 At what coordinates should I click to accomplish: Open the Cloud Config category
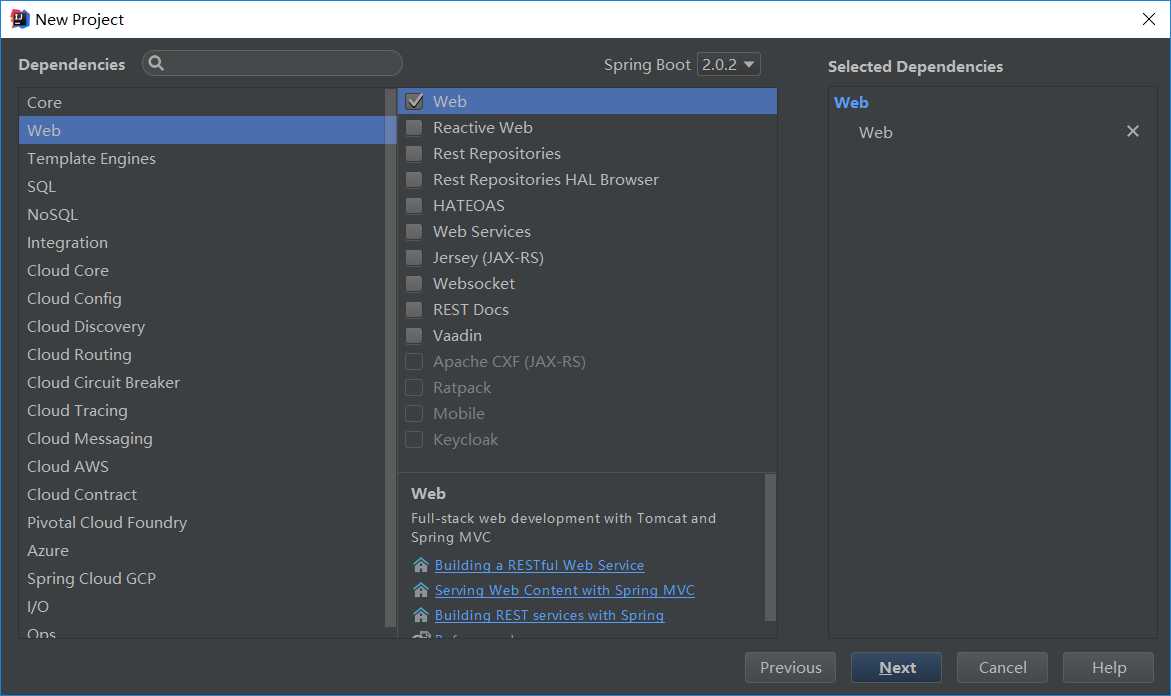click(202, 298)
